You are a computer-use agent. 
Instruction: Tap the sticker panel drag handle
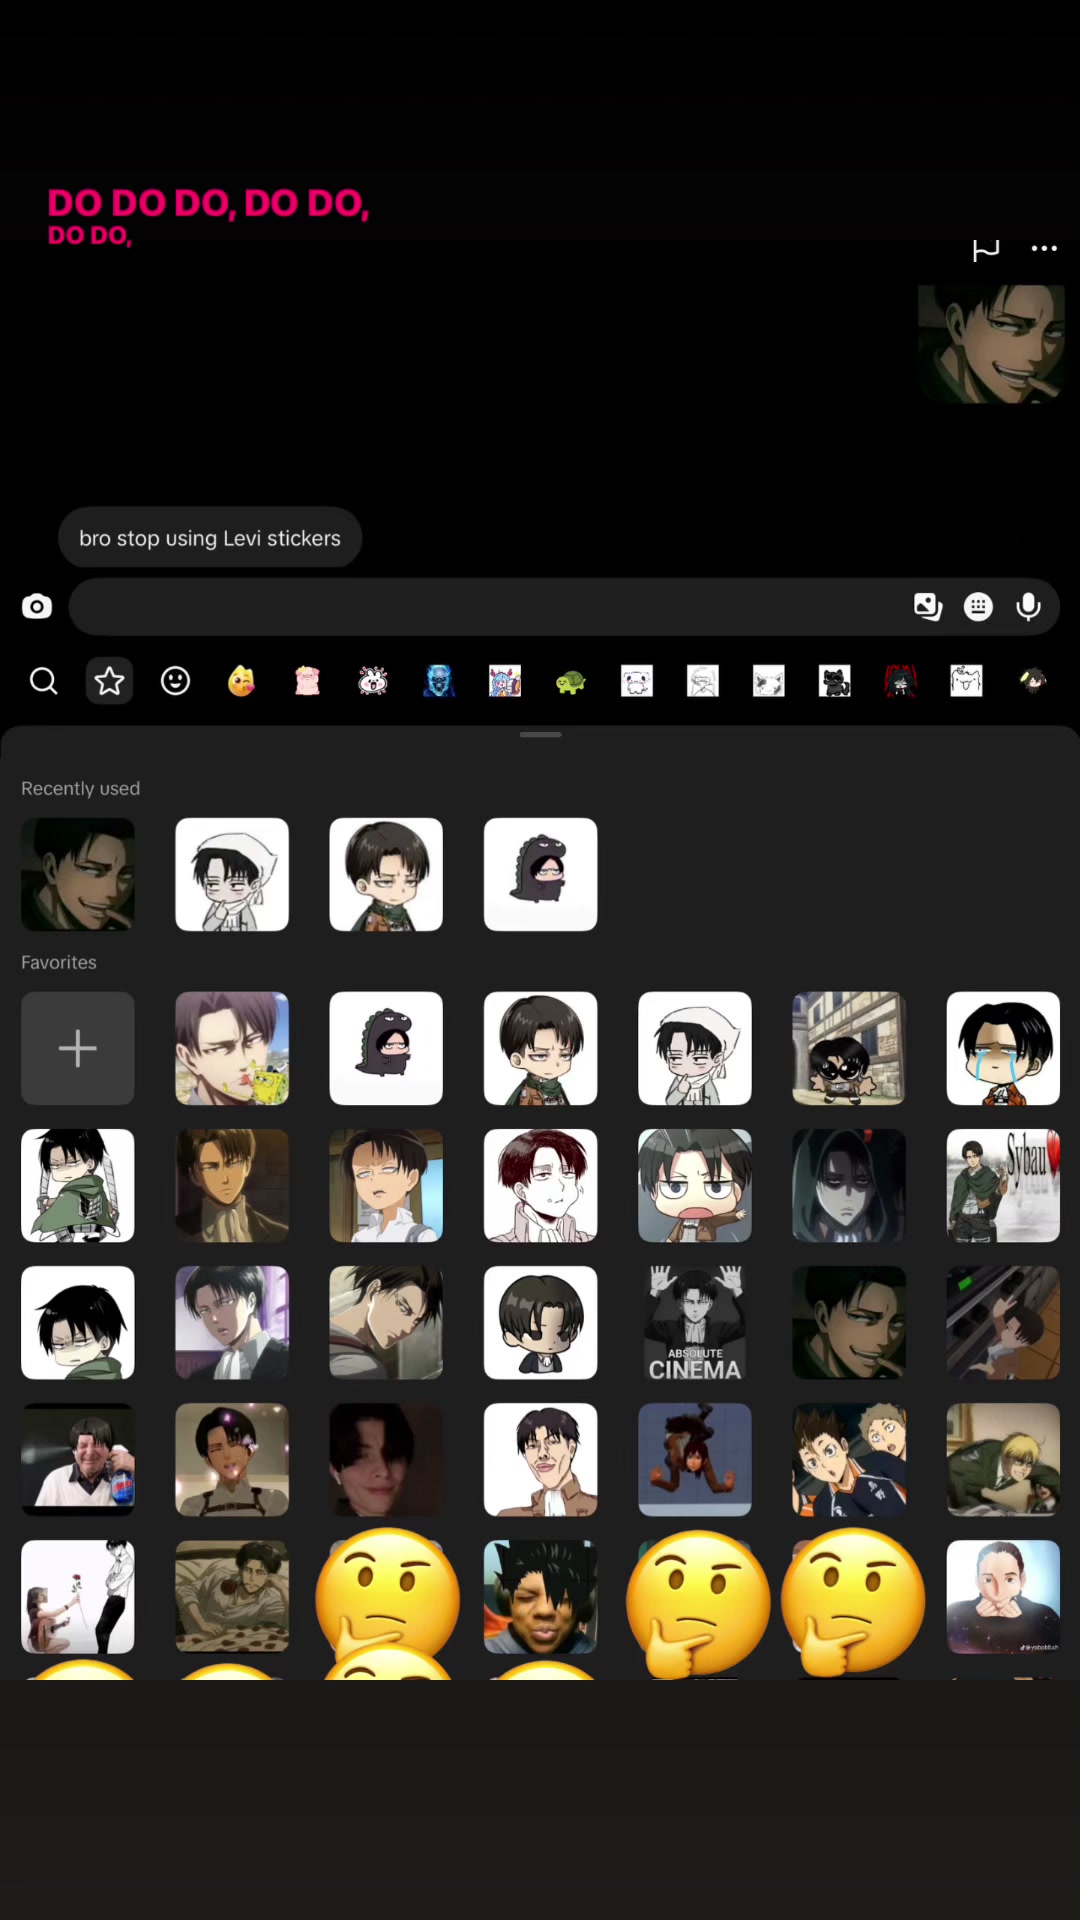click(541, 735)
